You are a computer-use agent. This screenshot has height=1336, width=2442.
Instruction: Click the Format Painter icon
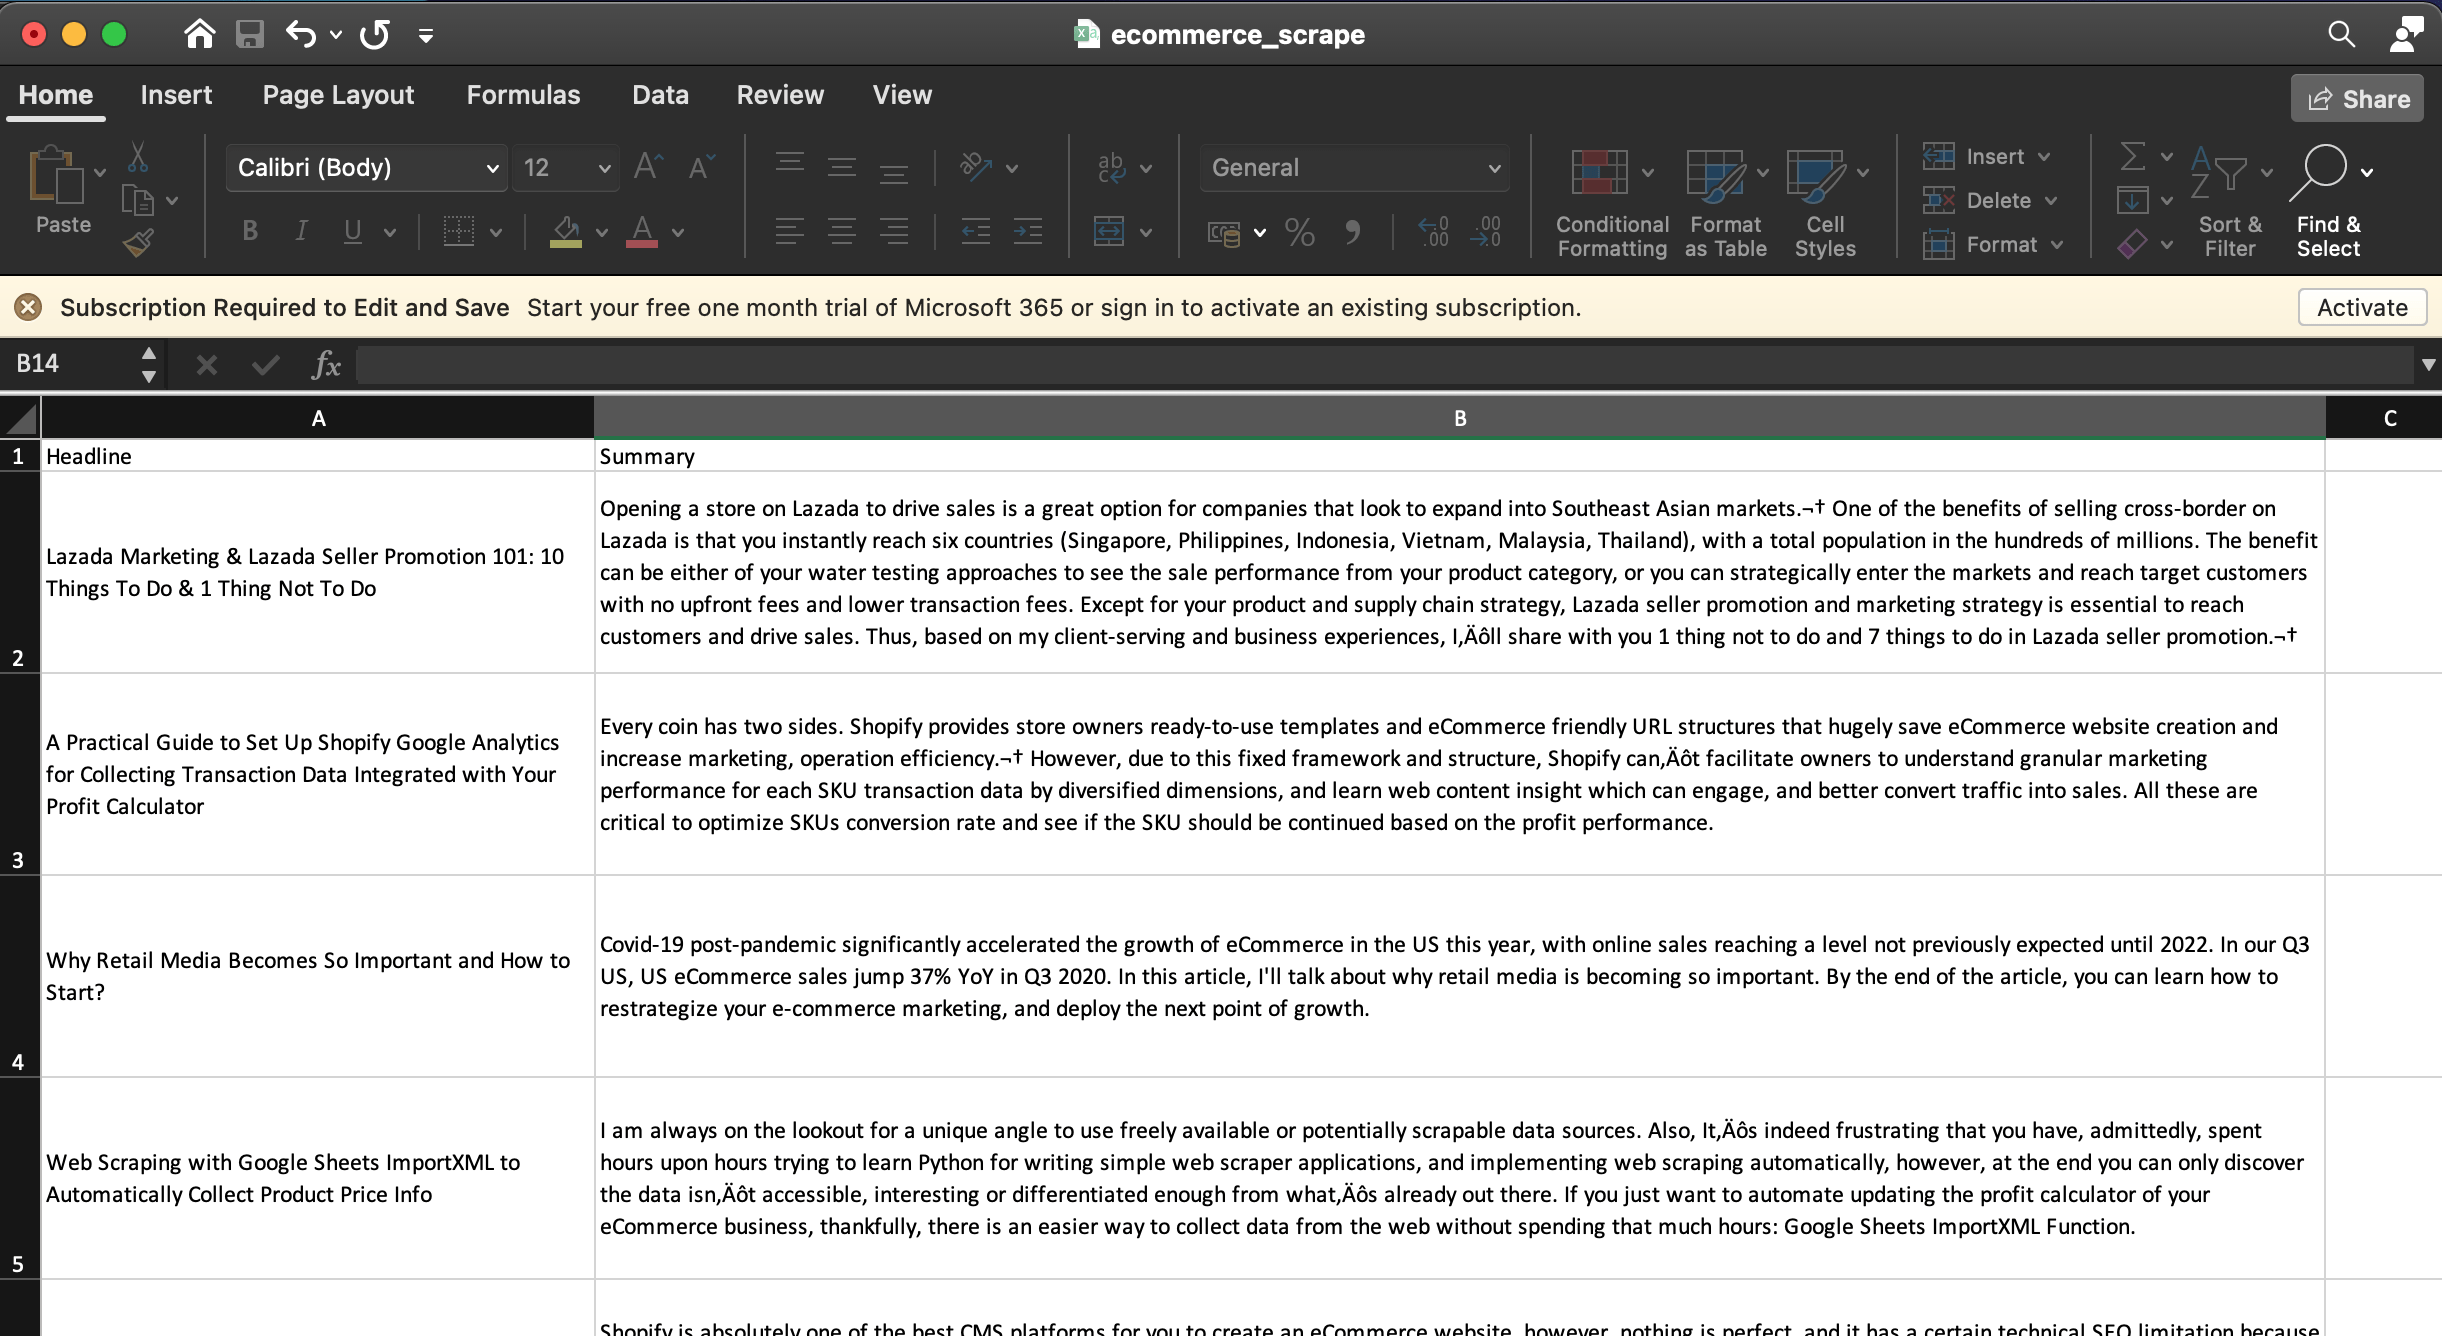pyautogui.click(x=139, y=243)
